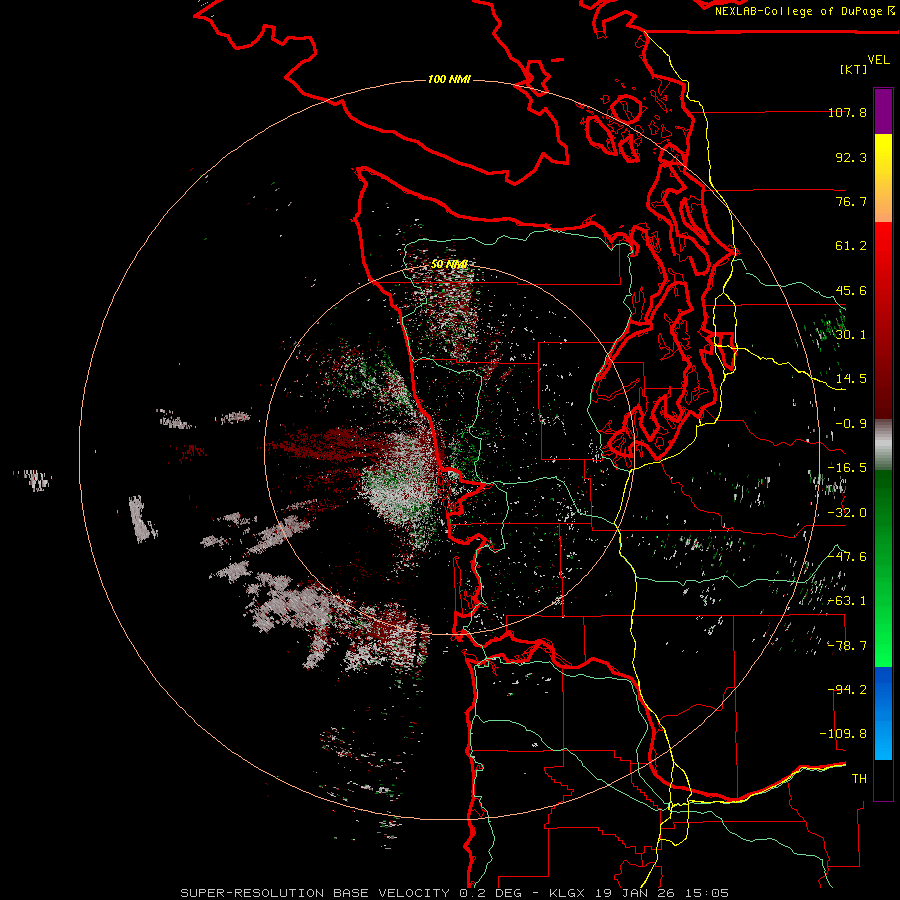Click the 76.7 velocity scale value
The width and height of the screenshot is (900, 900).
point(851,201)
